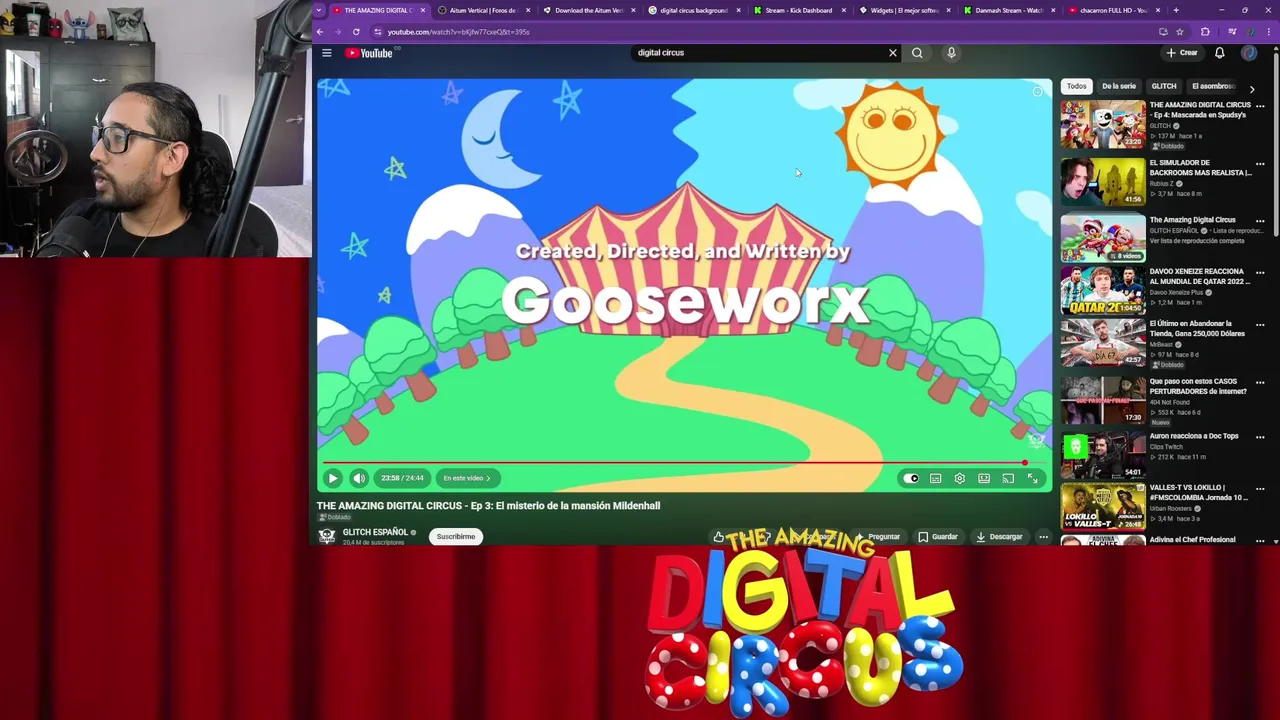Open options for Davoo Xeneize suggestion
Screen dimensions: 1280x720
1260,272
